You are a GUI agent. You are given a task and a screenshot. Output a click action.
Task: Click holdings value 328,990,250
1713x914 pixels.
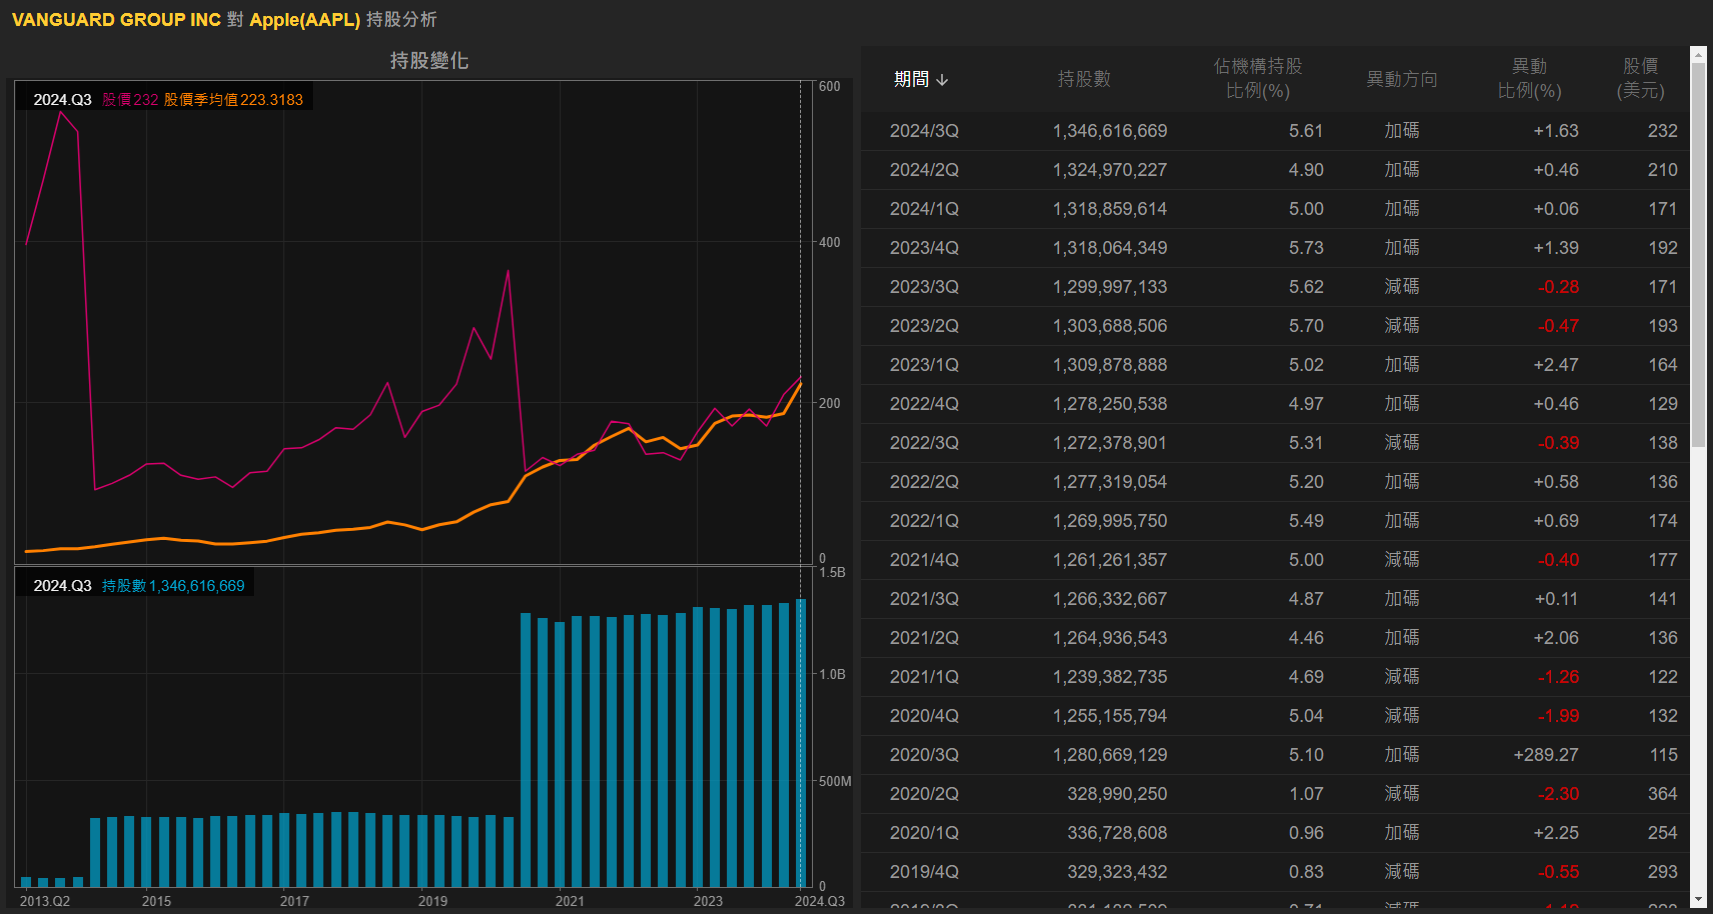click(x=1117, y=794)
